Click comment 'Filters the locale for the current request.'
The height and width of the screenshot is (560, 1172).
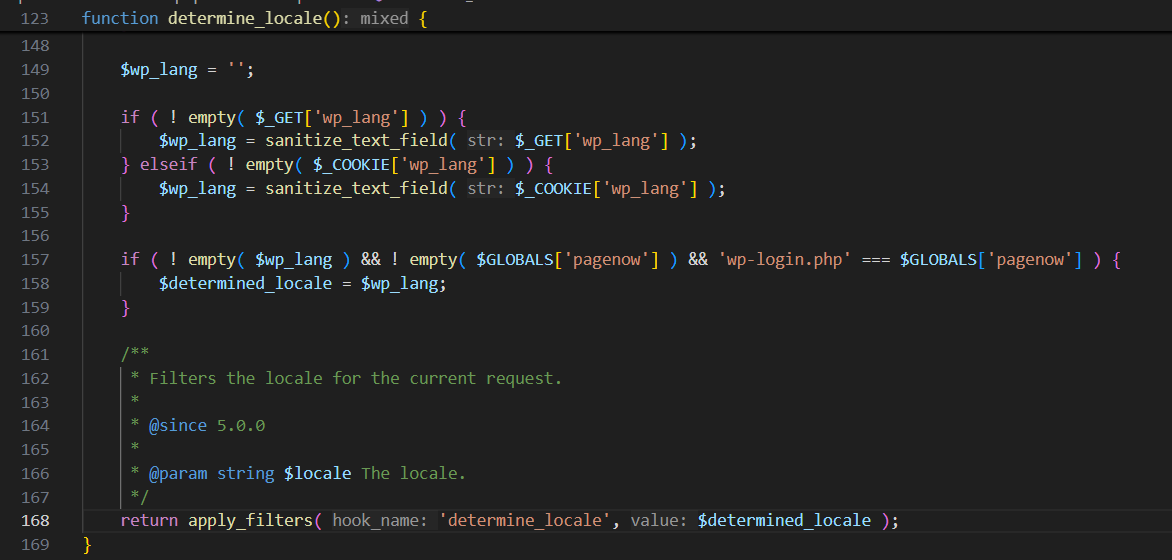click(355, 378)
